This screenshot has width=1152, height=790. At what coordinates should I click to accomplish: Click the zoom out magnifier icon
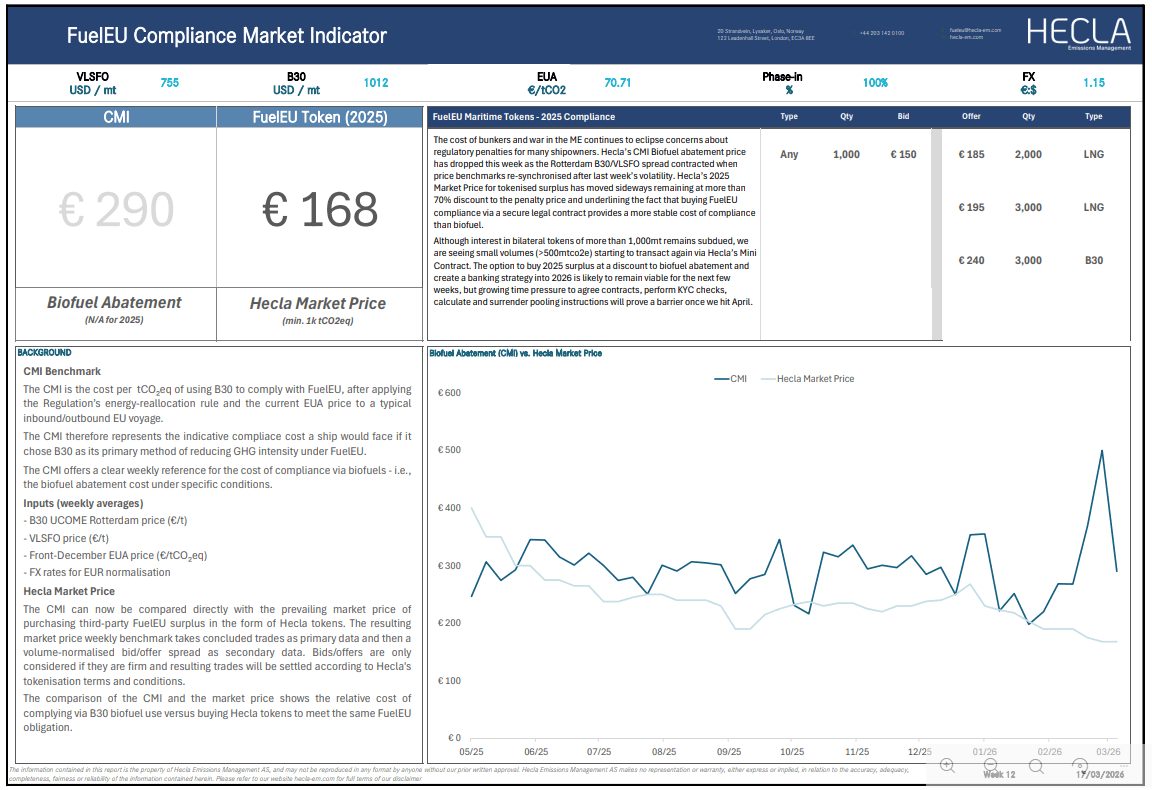990,766
